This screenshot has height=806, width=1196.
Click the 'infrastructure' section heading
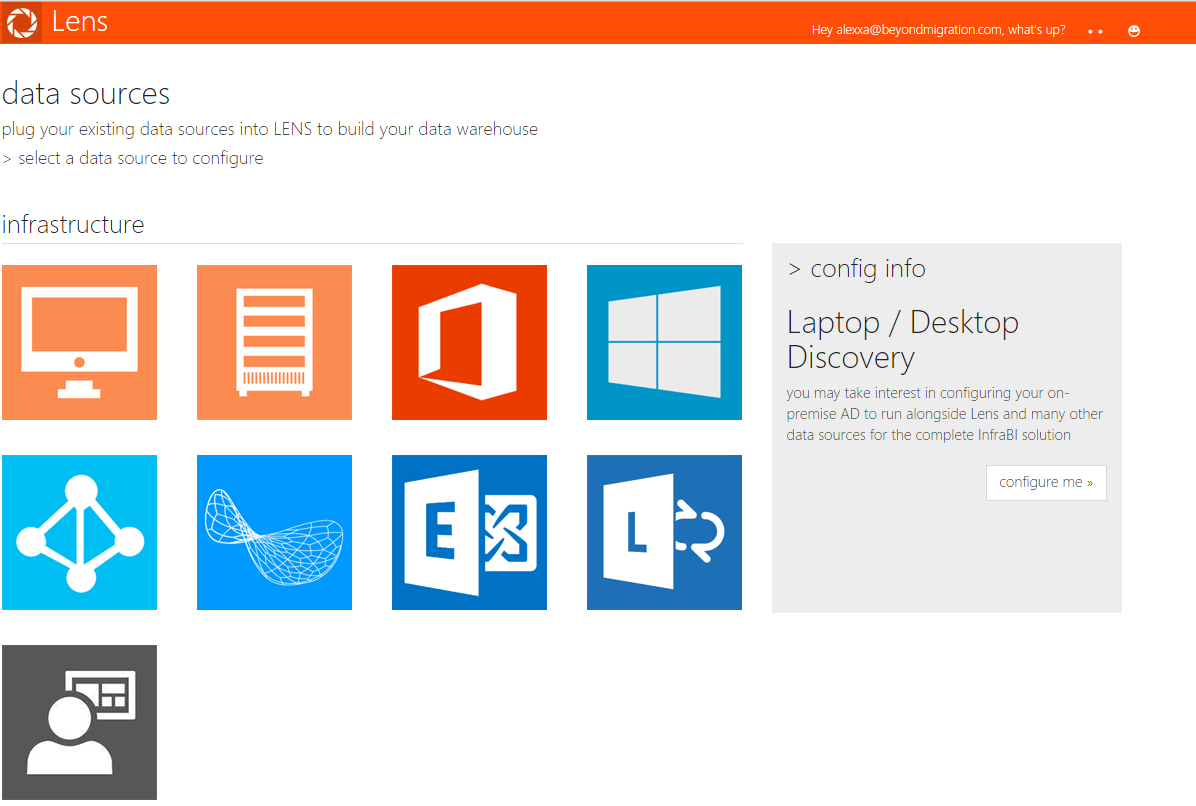(73, 224)
